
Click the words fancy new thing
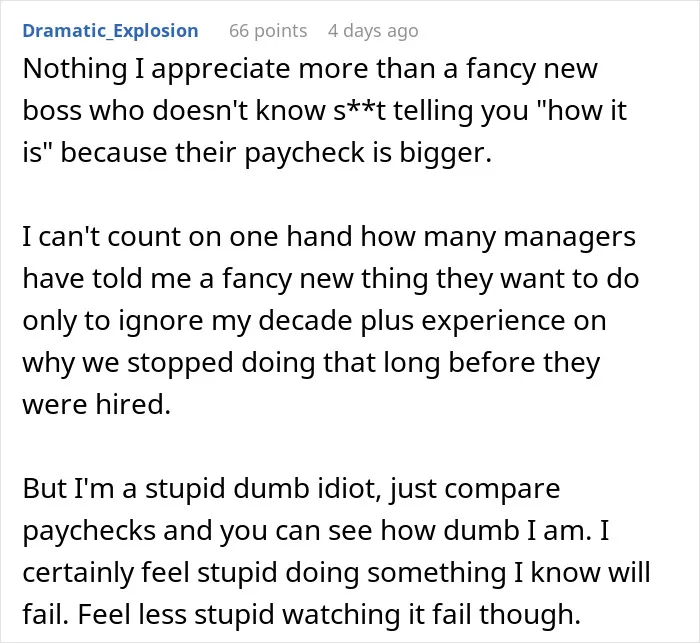click(x=325, y=279)
